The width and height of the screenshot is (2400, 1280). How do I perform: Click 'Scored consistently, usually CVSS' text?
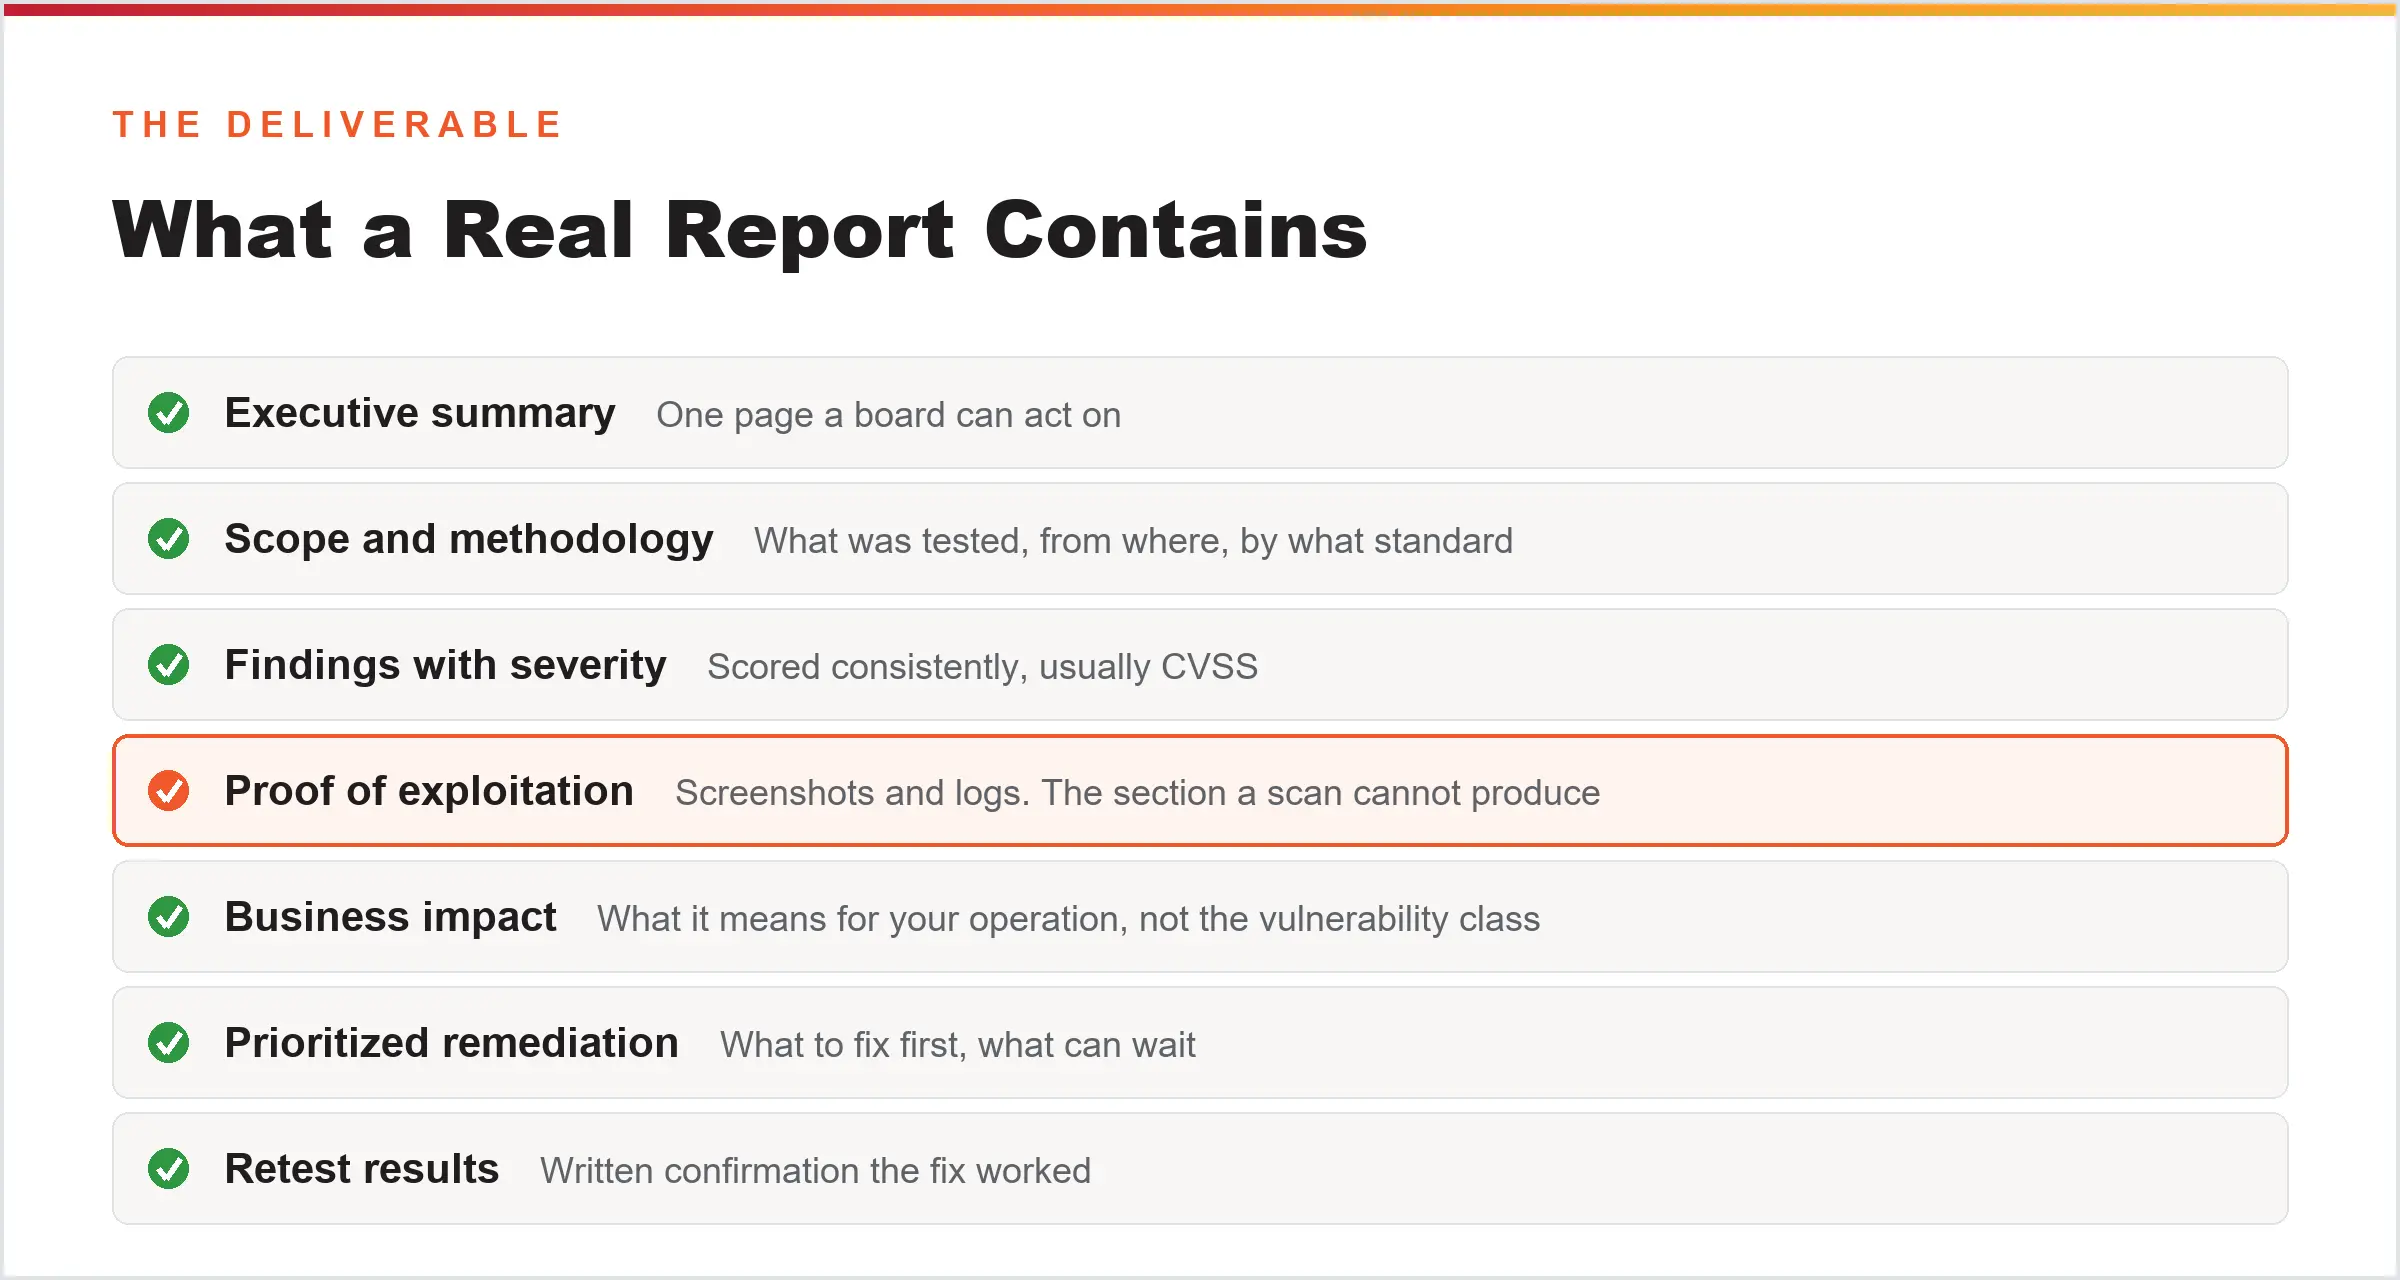point(982,667)
